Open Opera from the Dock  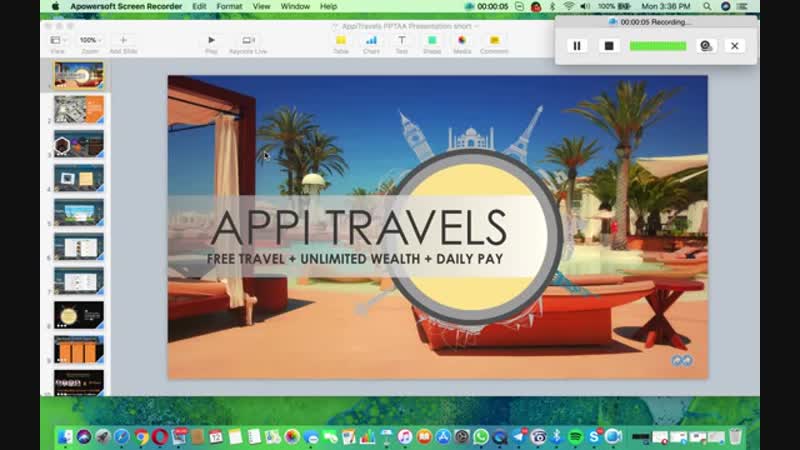160,437
